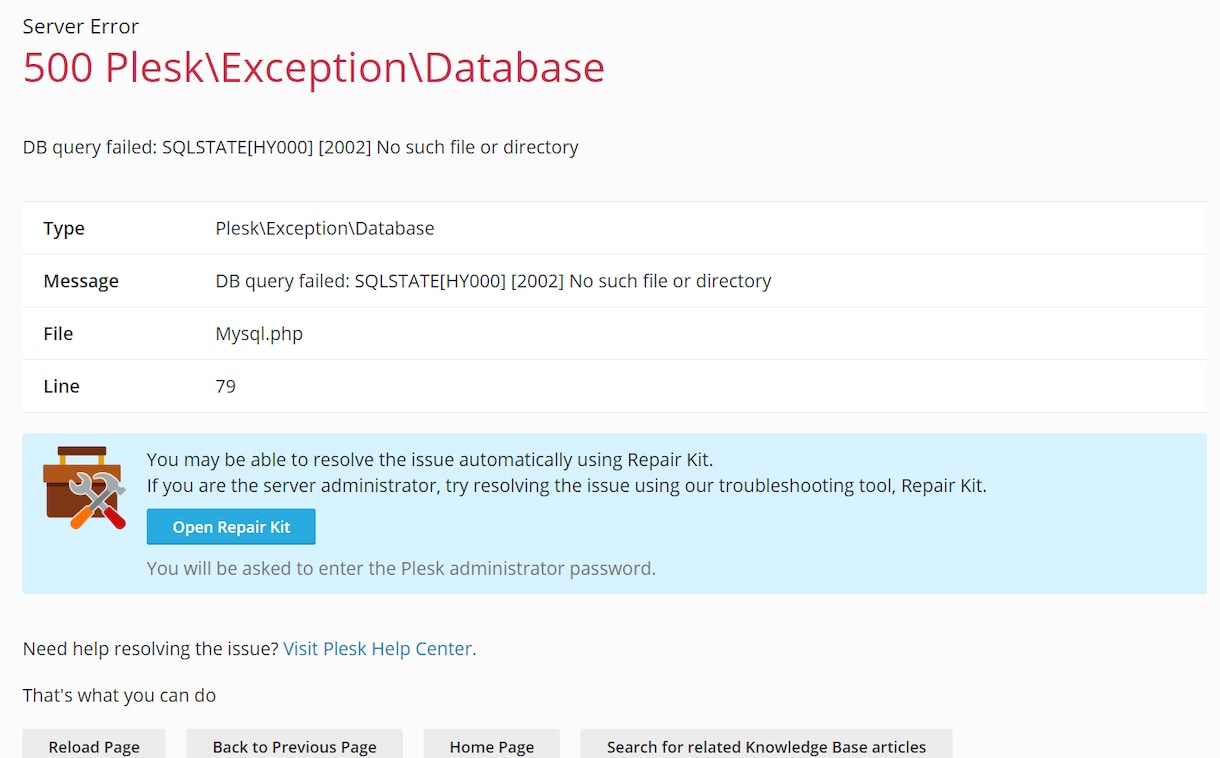The width and height of the screenshot is (1220, 758).
Task: Select the Message row error text
Action: pos(494,281)
